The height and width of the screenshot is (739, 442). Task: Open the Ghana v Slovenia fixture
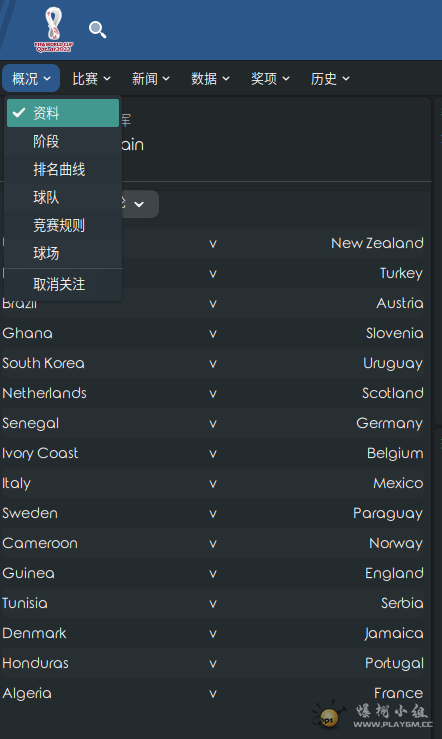click(x=213, y=333)
